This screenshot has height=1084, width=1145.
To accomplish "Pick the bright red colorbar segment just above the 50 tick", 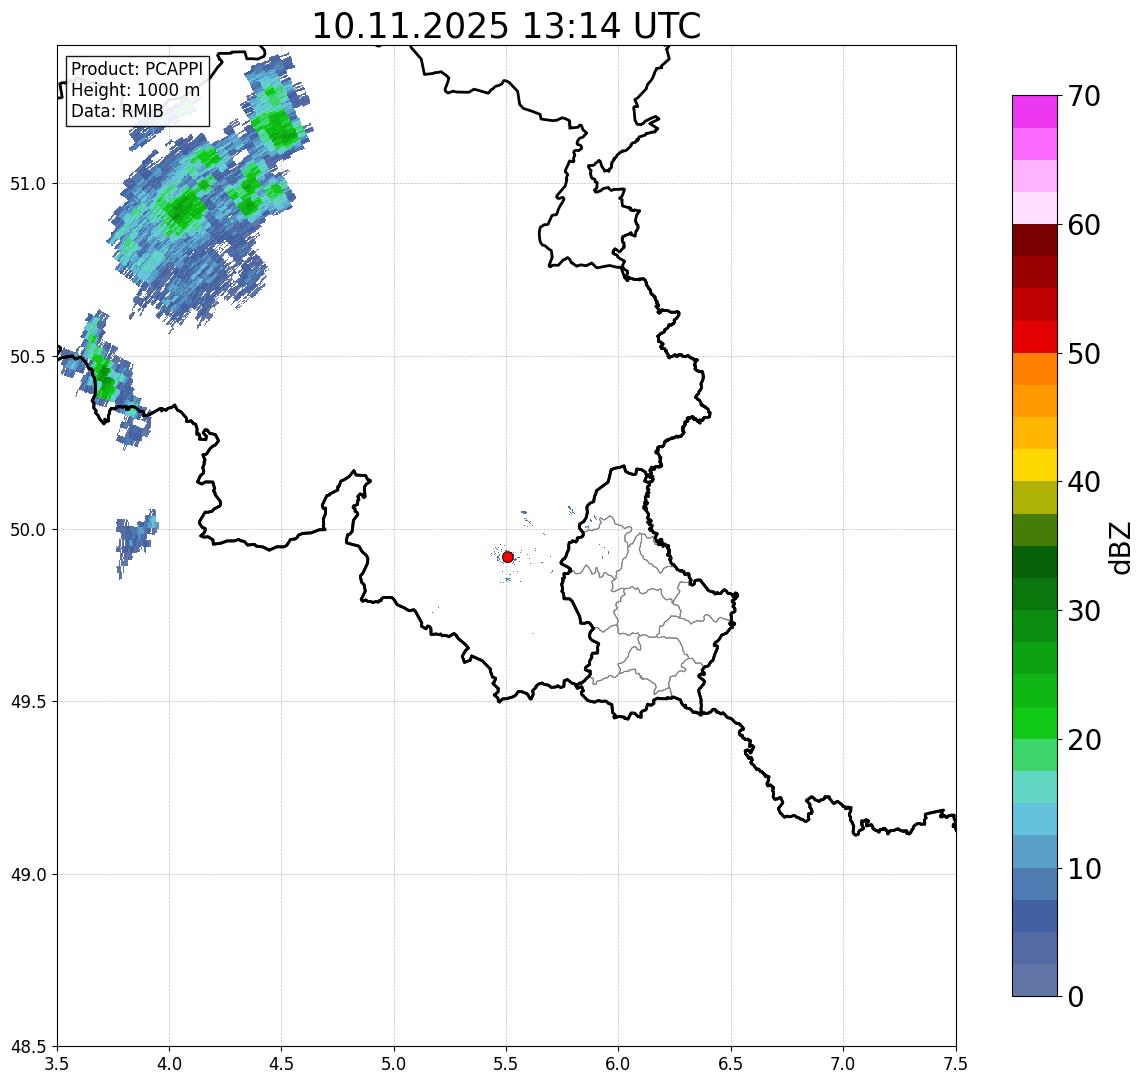I will click(x=1035, y=337).
